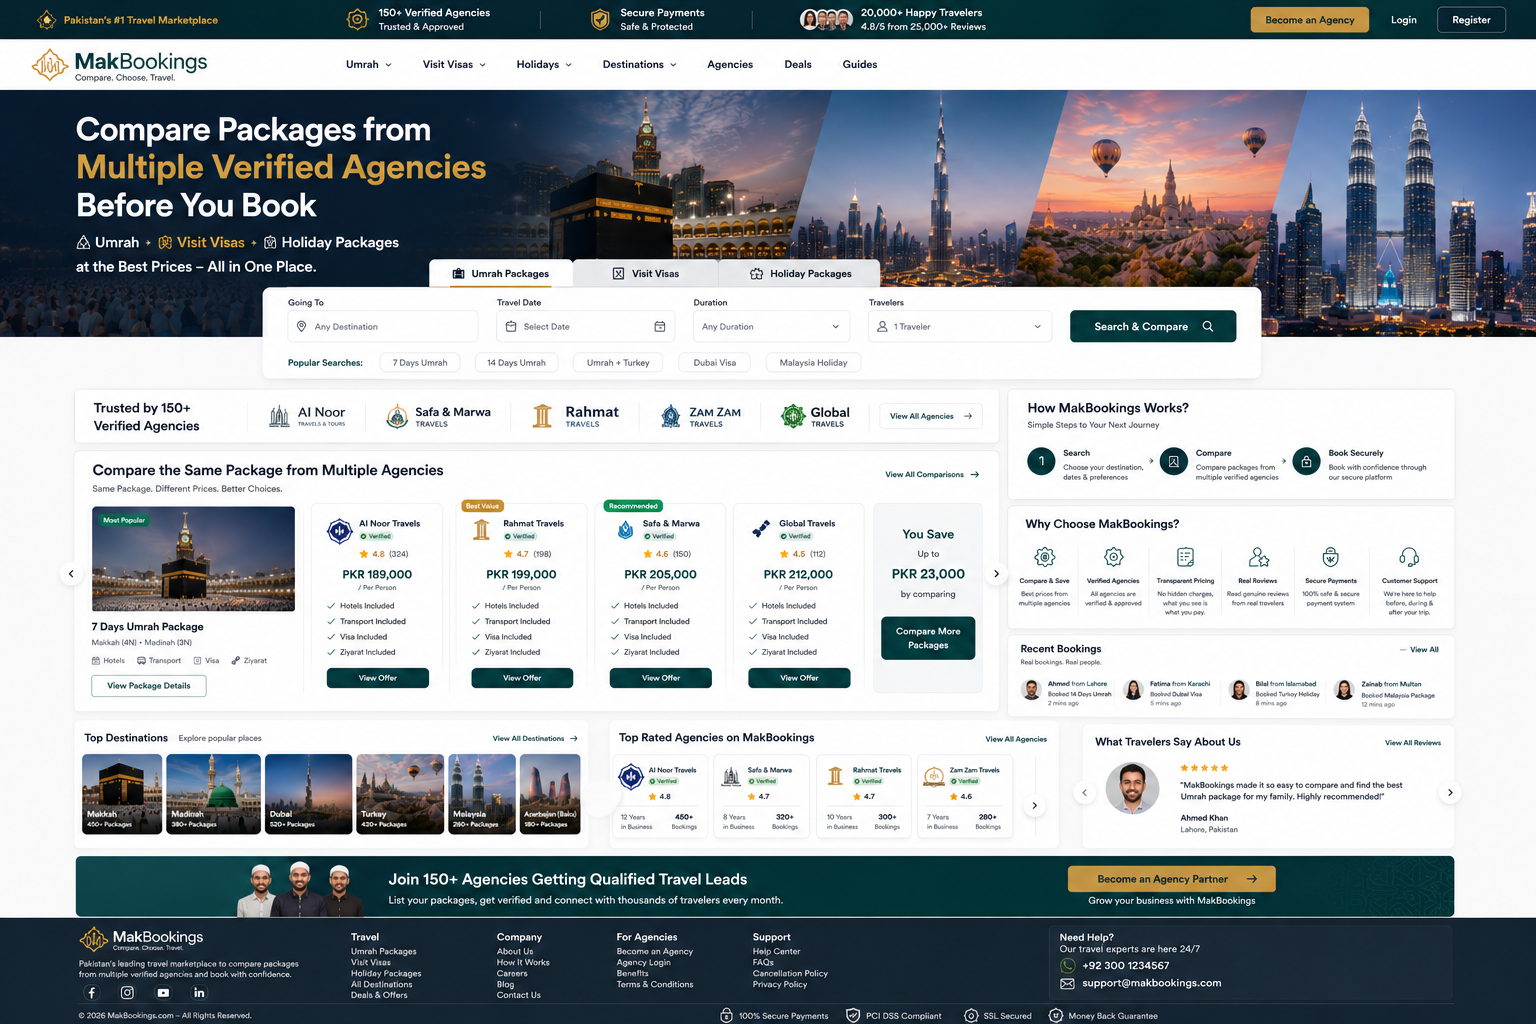
Task: Open the YouTube icon in footer
Action: pos(163,993)
